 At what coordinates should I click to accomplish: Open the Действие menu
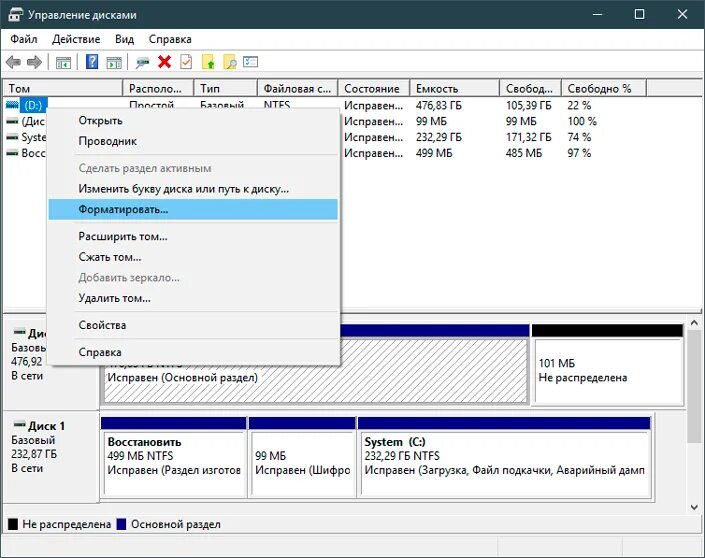tap(76, 39)
